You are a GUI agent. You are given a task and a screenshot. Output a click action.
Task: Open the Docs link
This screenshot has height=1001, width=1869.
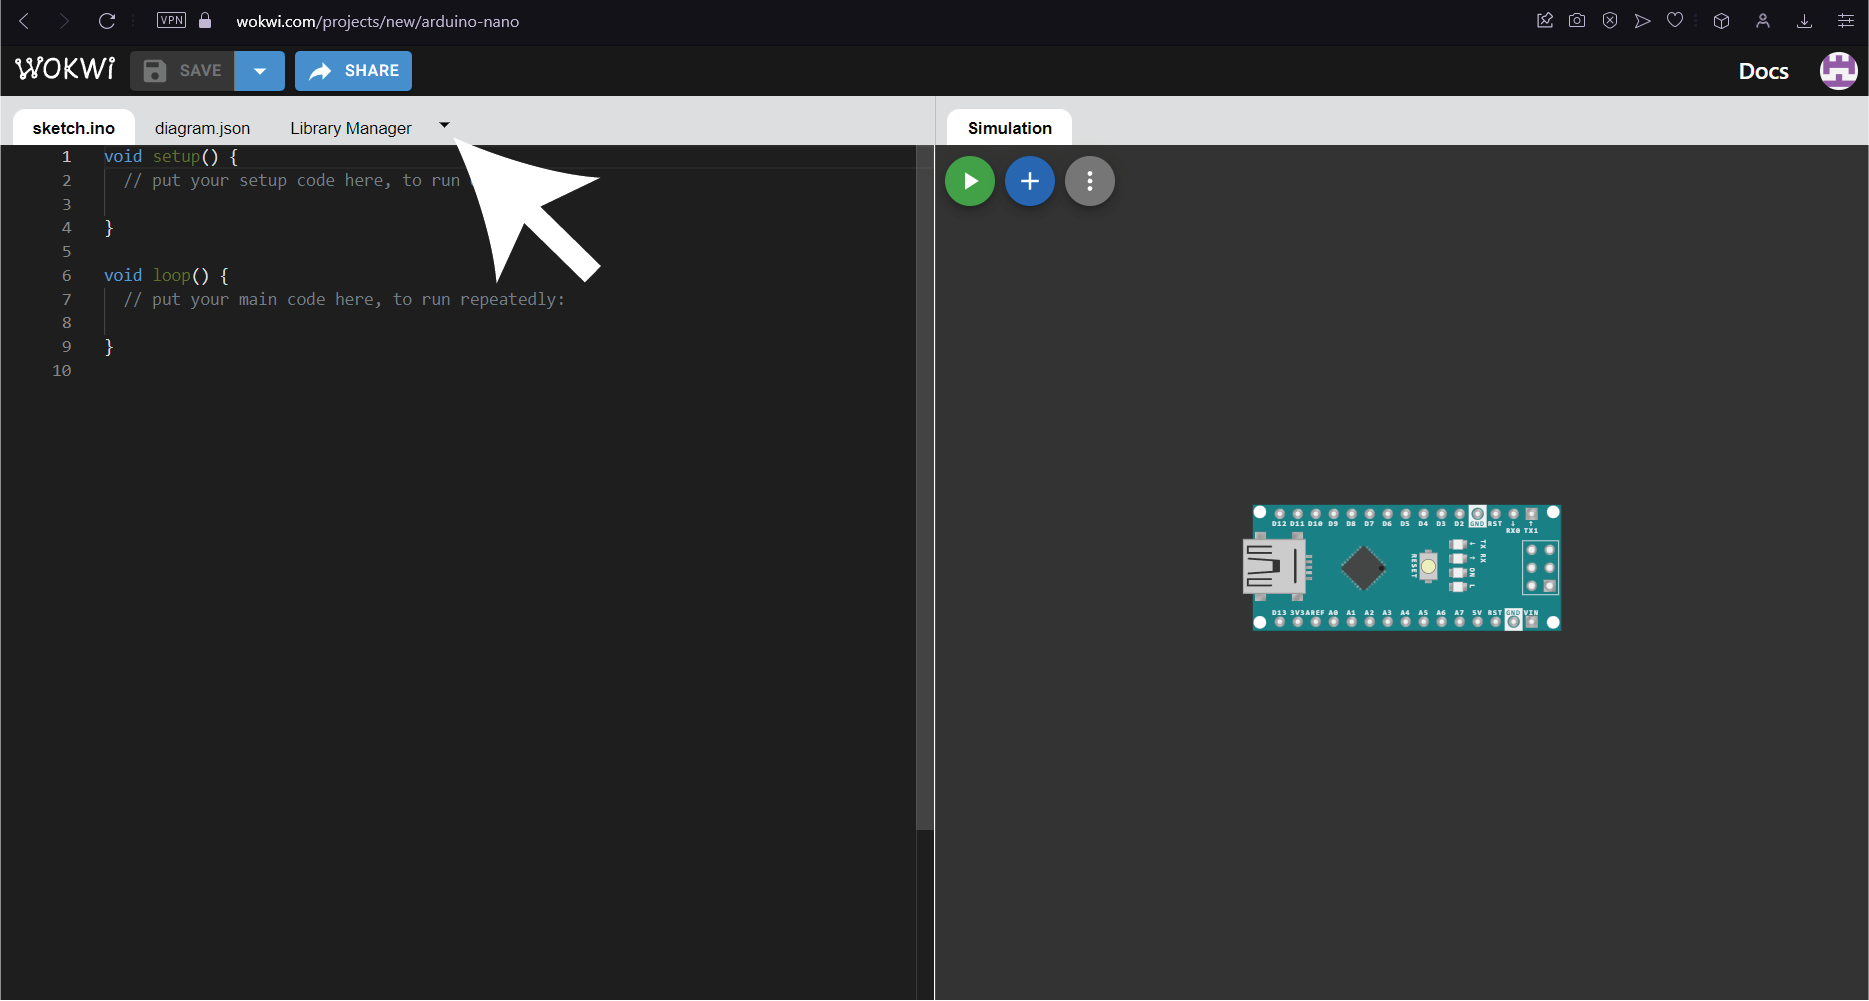[x=1763, y=71]
